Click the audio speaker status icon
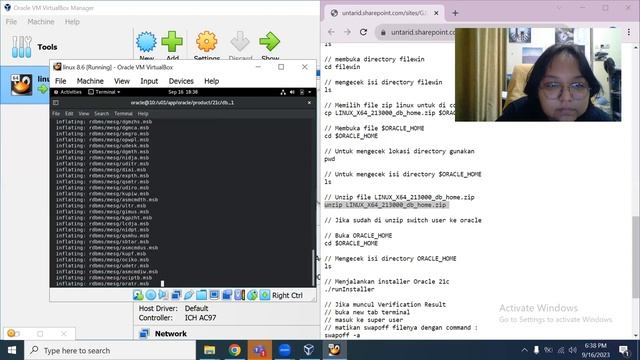Screen dimensions: 640x360 163,295
